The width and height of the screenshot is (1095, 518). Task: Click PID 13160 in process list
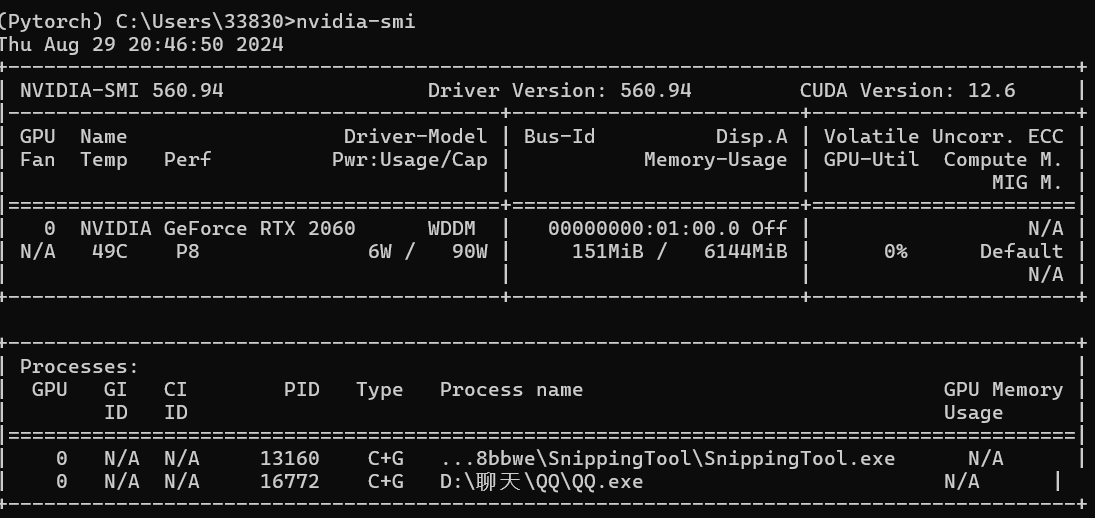290,459
